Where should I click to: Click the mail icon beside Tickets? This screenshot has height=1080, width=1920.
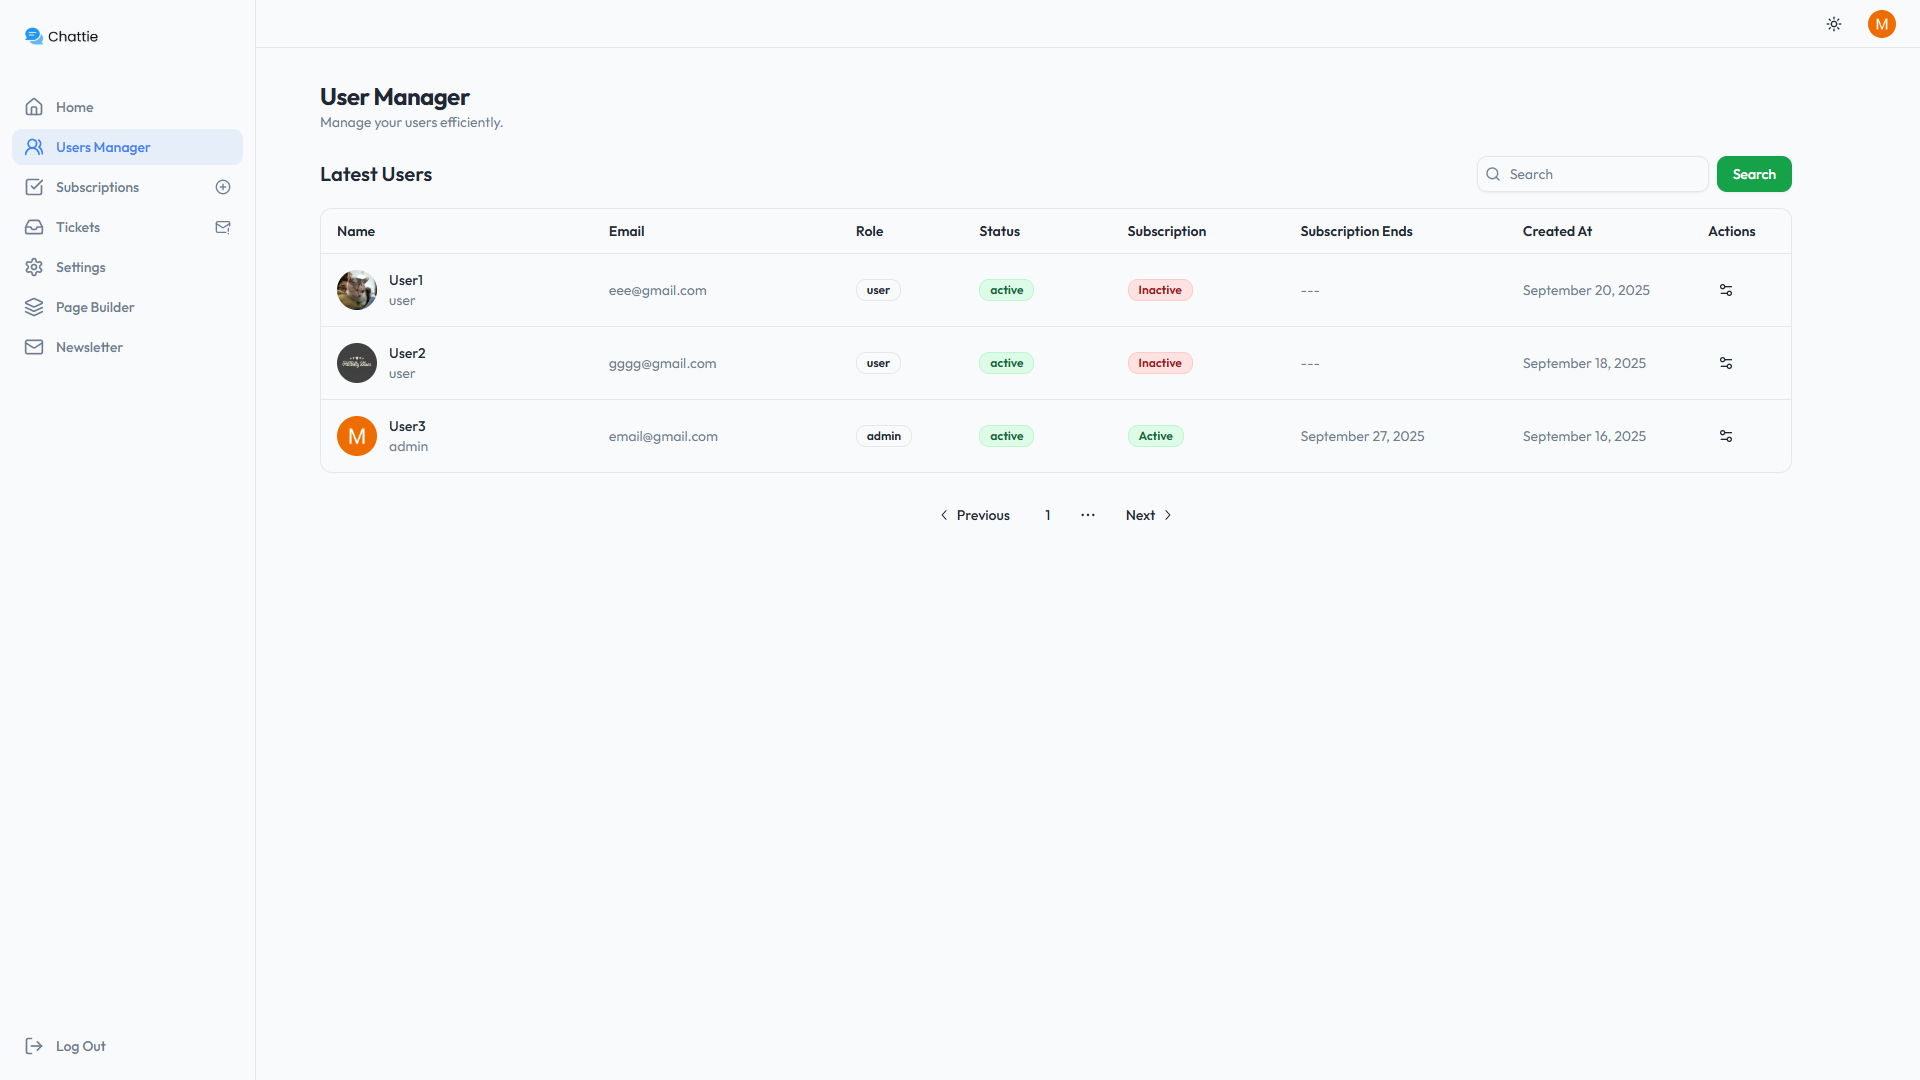223,227
